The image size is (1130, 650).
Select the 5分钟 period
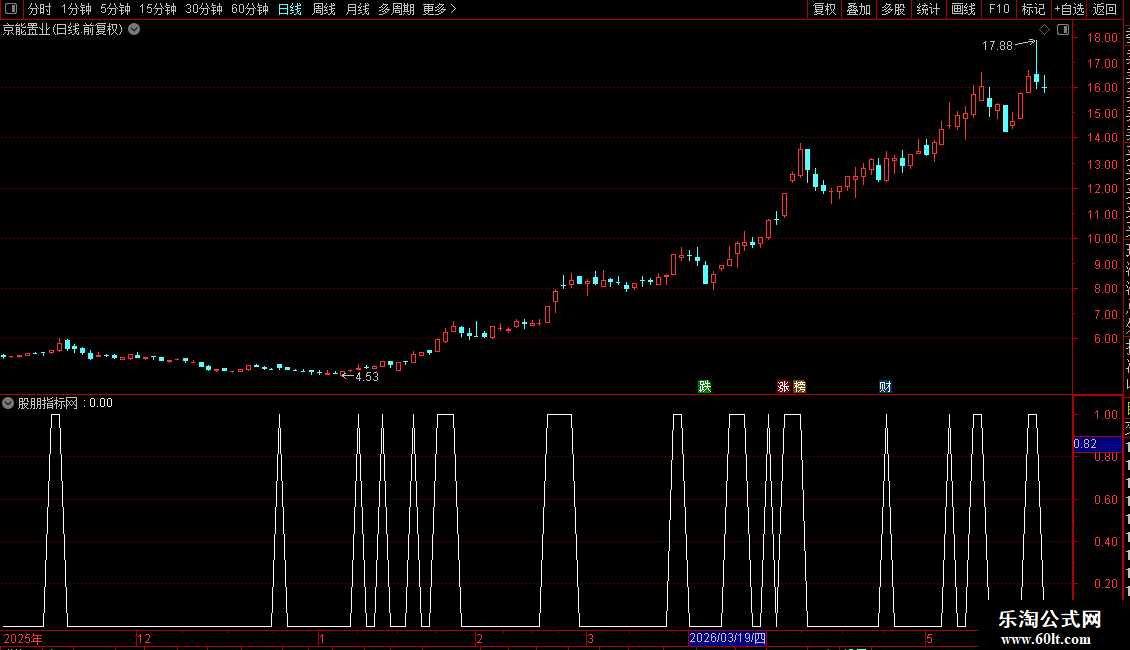(x=115, y=9)
